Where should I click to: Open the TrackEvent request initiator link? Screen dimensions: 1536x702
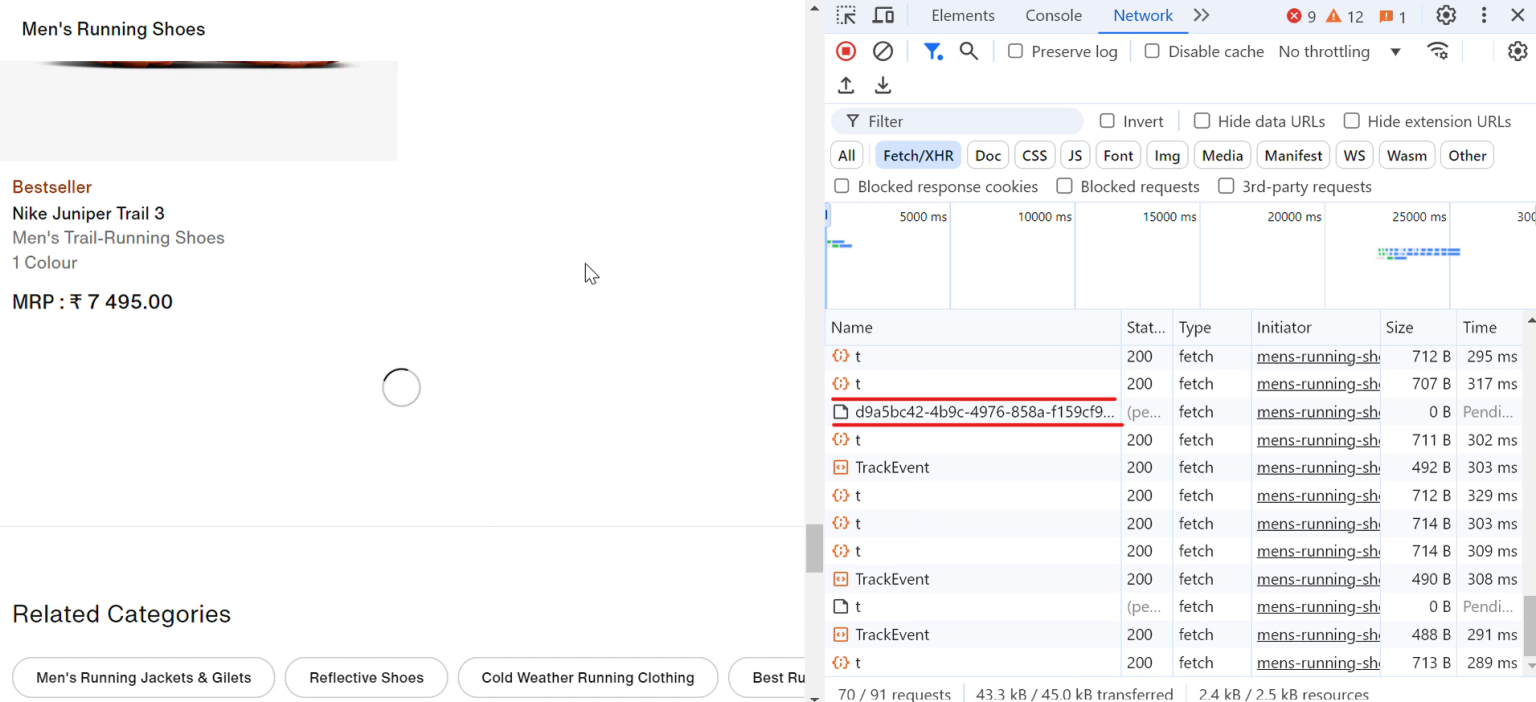1316,467
